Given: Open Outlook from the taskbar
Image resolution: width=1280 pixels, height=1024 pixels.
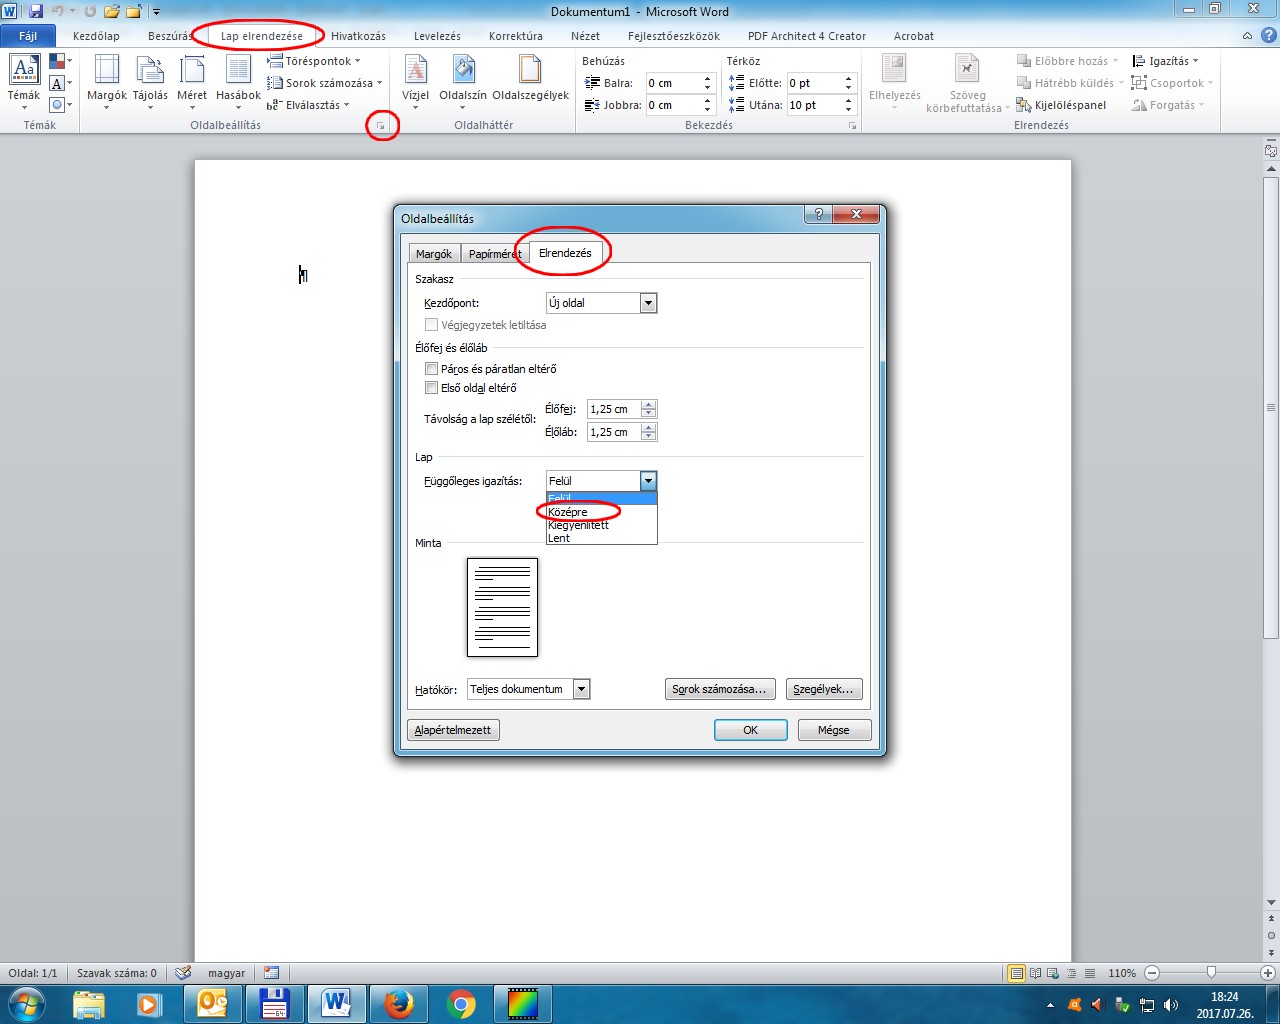Looking at the screenshot, I should (212, 1004).
